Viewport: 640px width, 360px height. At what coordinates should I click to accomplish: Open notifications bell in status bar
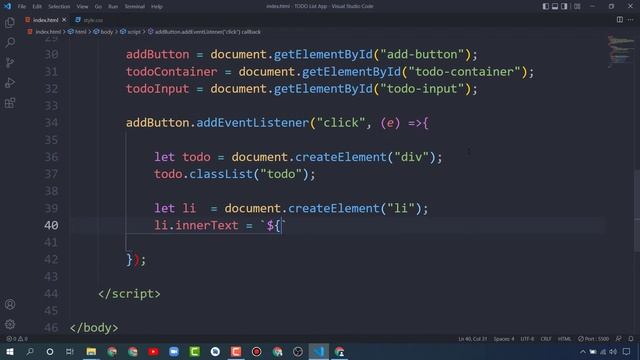click(x=631, y=339)
